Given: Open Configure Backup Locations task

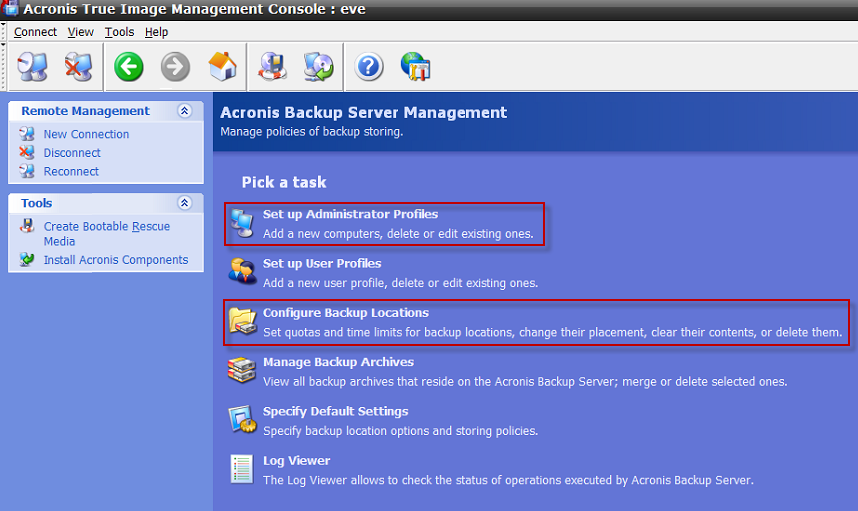Looking at the screenshot, I should [x=346, y=312].
